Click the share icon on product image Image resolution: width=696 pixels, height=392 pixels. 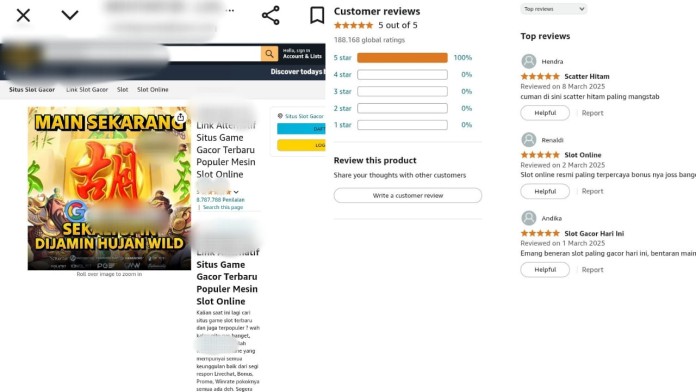180,117
